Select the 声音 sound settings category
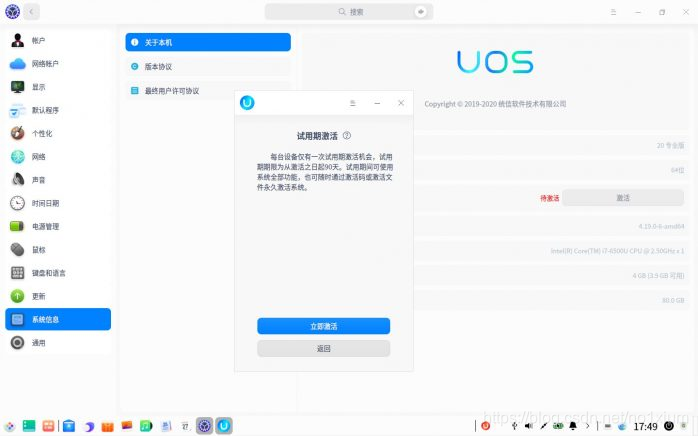This screenshot has height=436, width=698. click(58, 180)
